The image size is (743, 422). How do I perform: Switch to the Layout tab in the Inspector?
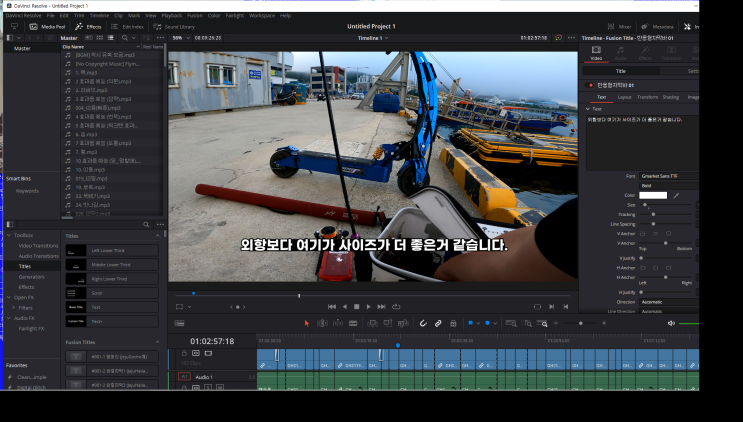tap(624, 97)
